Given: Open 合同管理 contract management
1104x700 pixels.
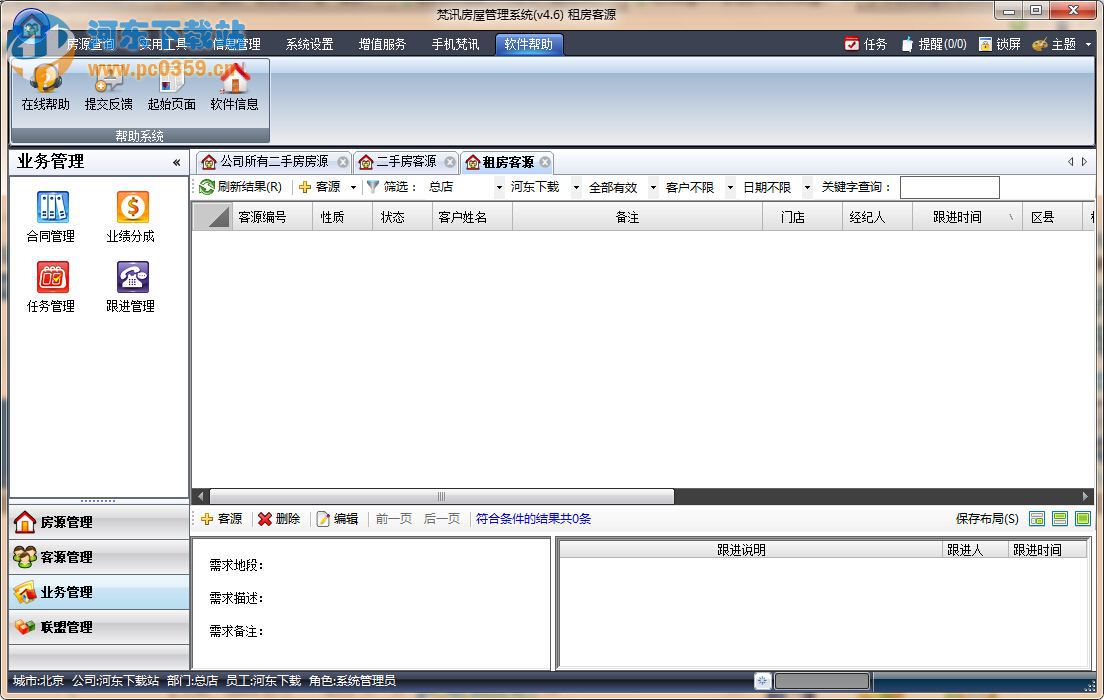Looking at the screenshot, I should pos(50,215).
